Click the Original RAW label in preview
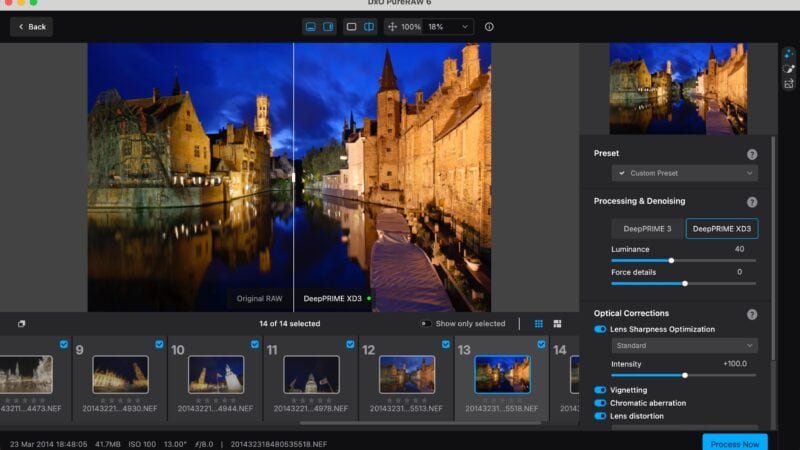 point(259,298)
